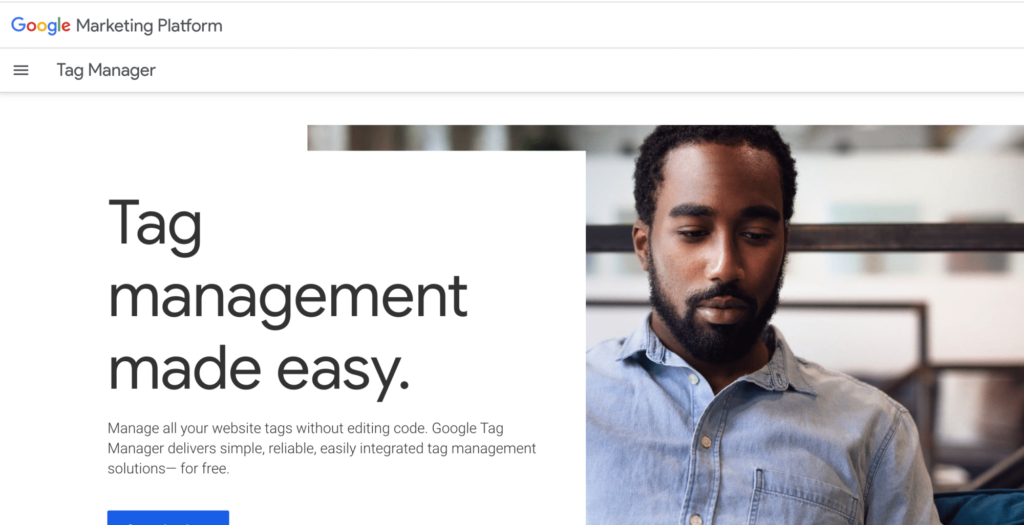The height and width of the screenshot is (525, 1024).
Task: Click the paragraph starting 'Manage all your website tags'
Action: [321, 449]
